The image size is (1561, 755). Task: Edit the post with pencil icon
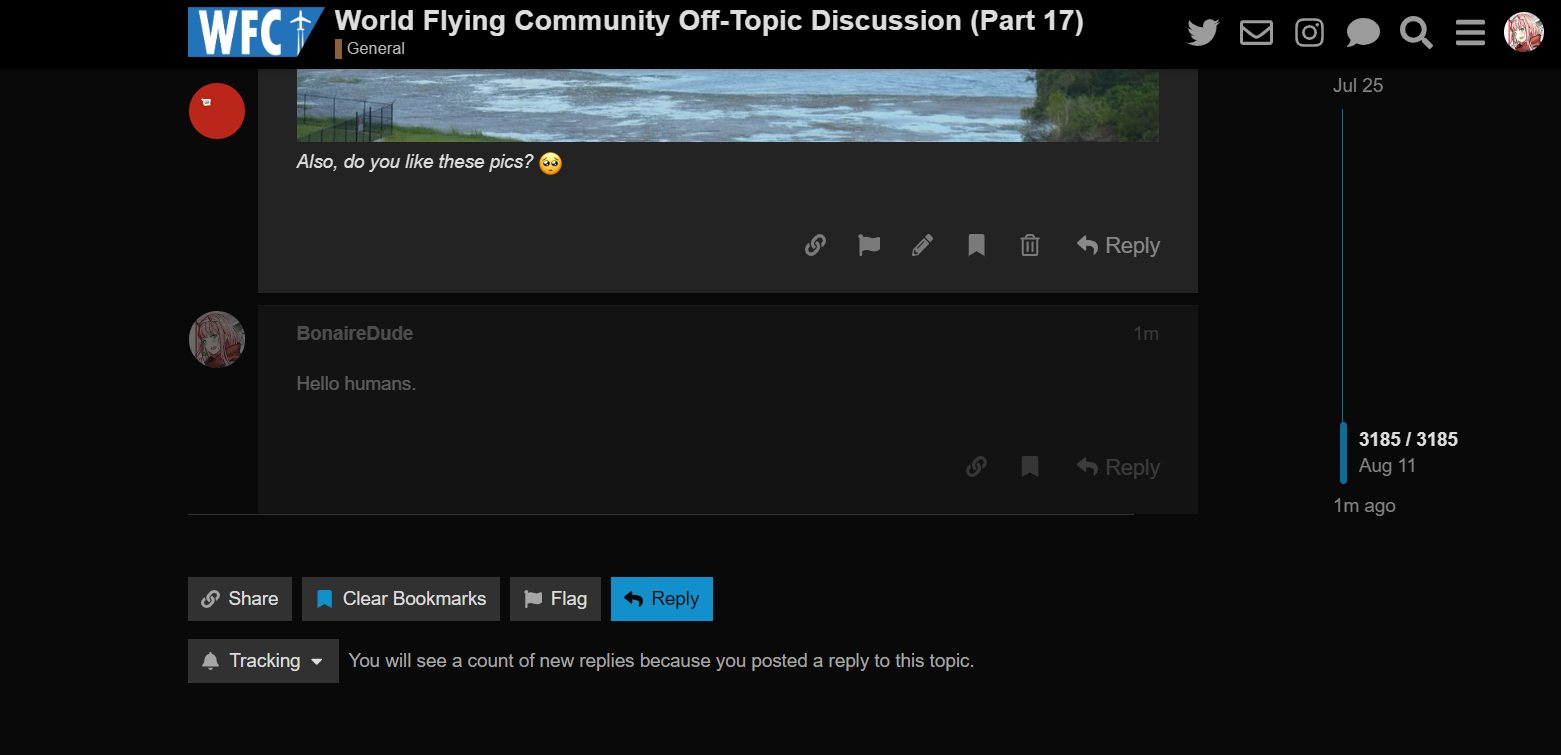923,245
